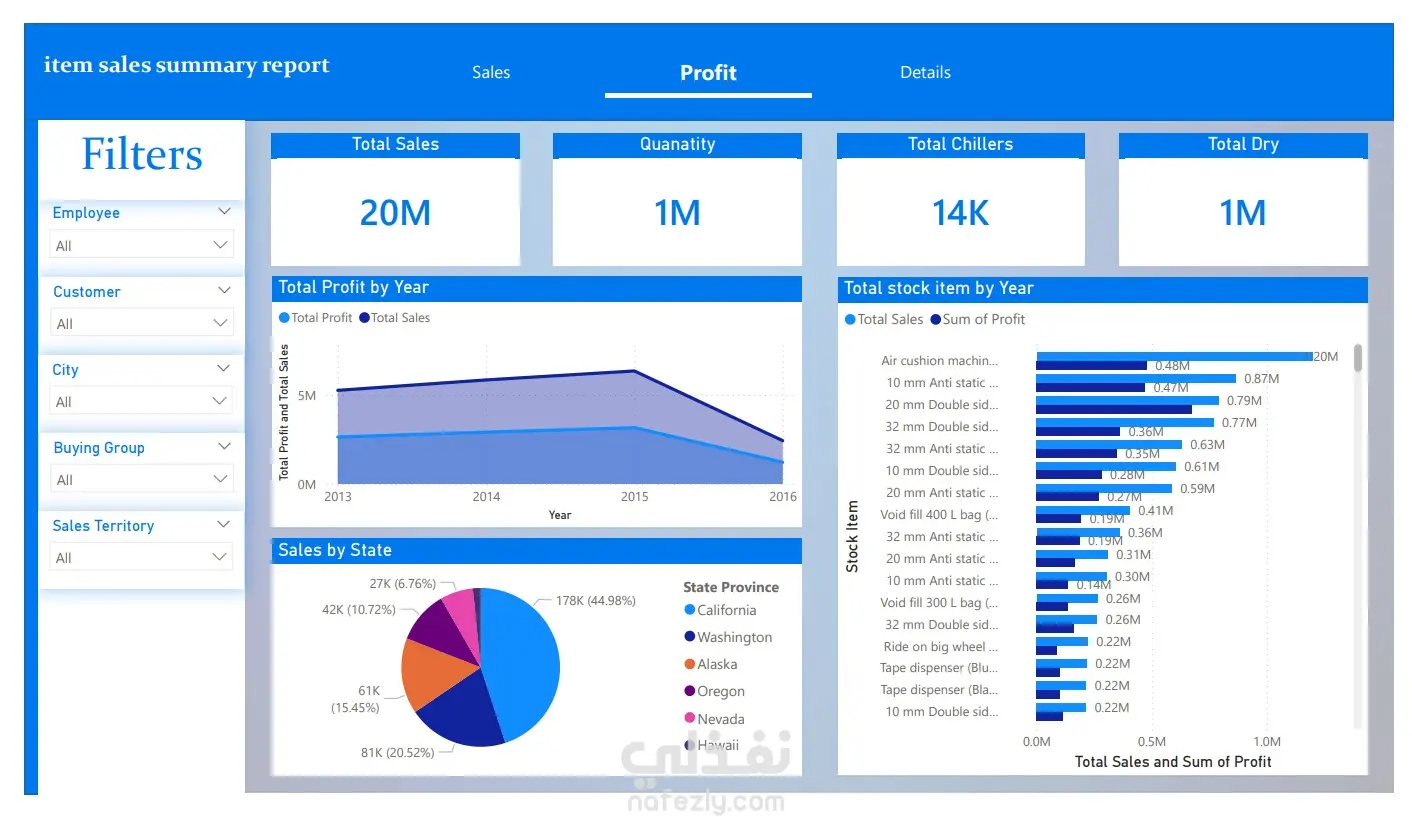The height and width of the screenshot is (817, 1412).
Task: Click the Total Sales 20M card
Action: (x=395, y=199)
